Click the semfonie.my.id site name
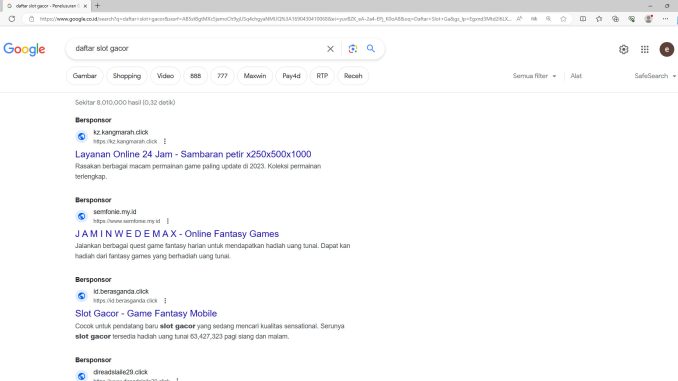Screen dimensions: 678x381 (115, 212)
